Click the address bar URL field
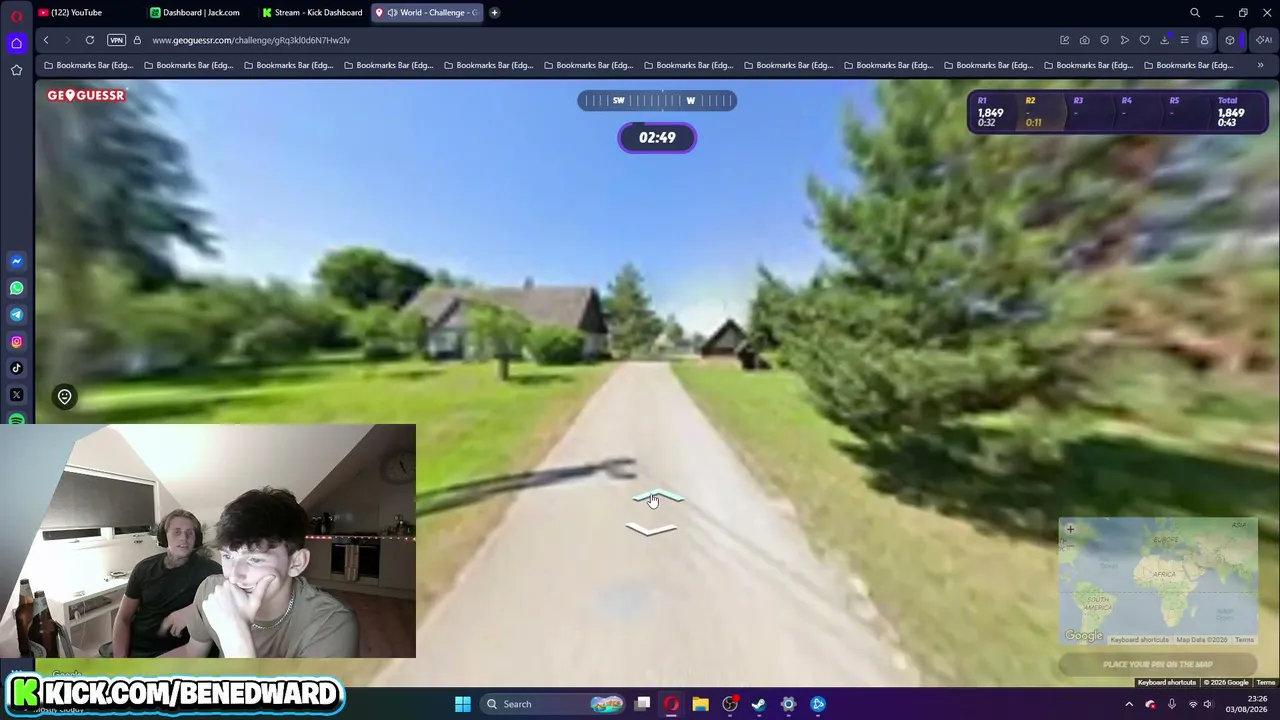 coord(600,40)
